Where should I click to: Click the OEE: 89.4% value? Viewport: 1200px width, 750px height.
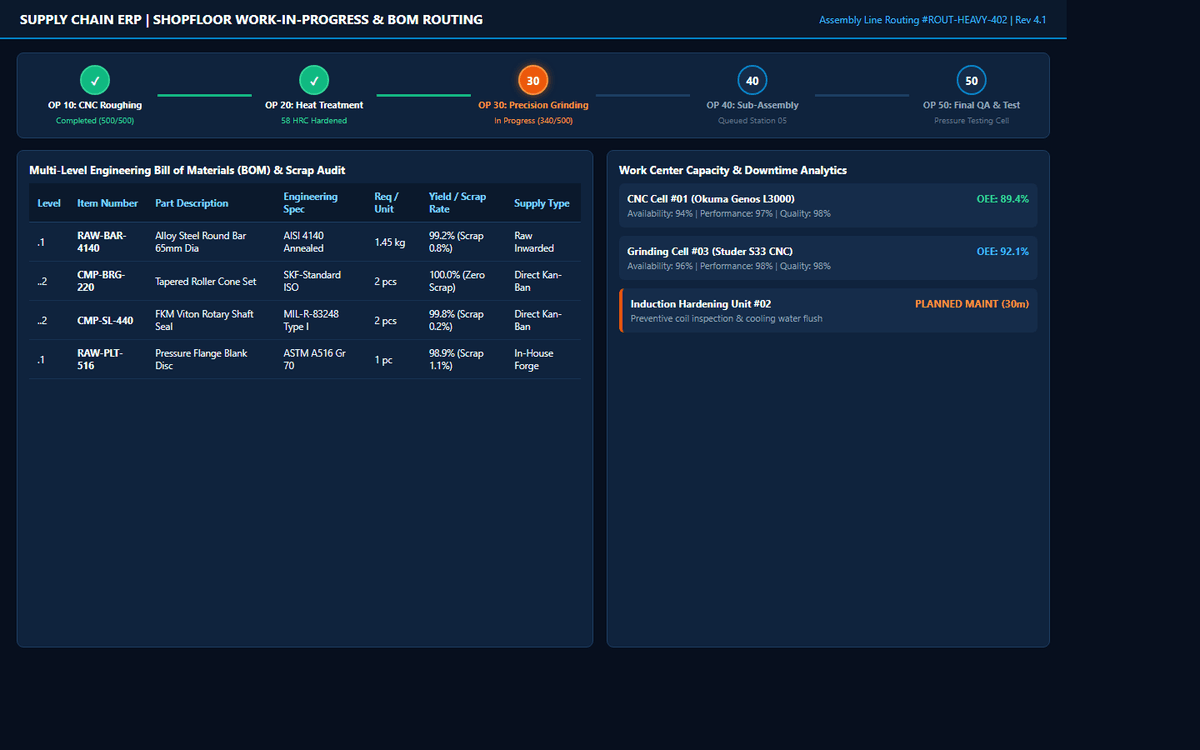point(1003,199)
